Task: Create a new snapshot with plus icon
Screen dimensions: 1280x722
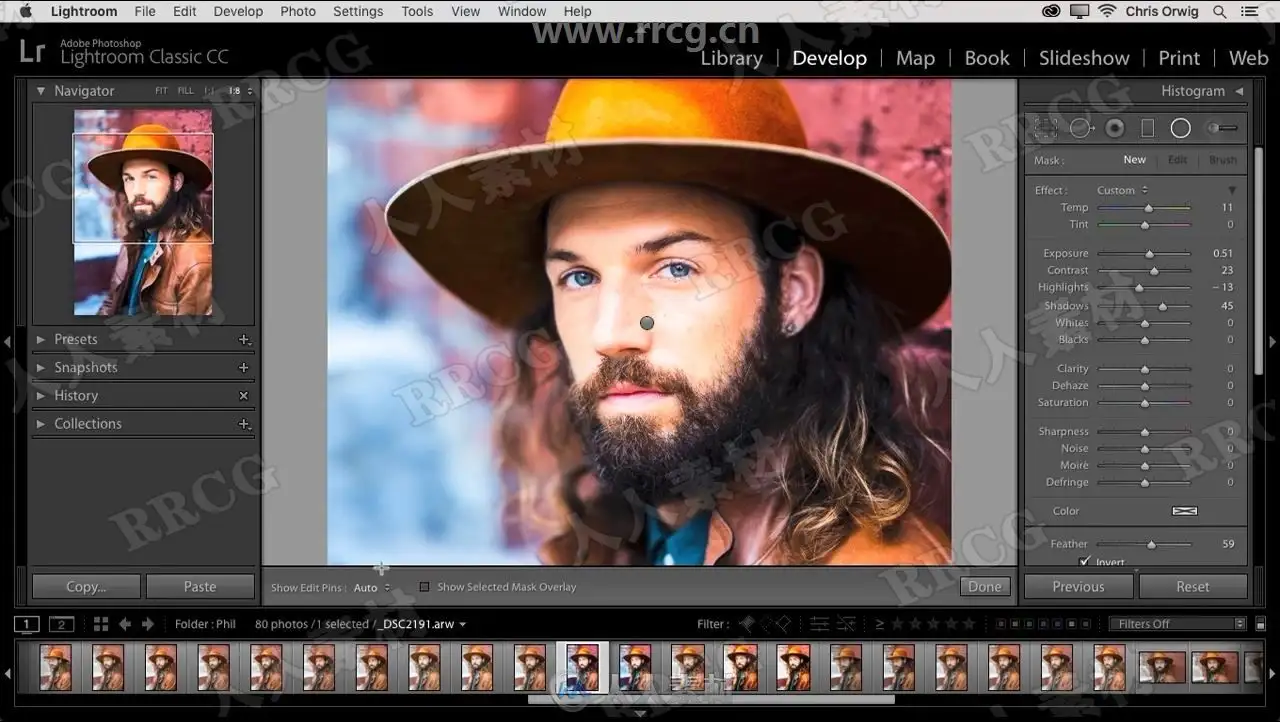Action: tap(244, 368)
